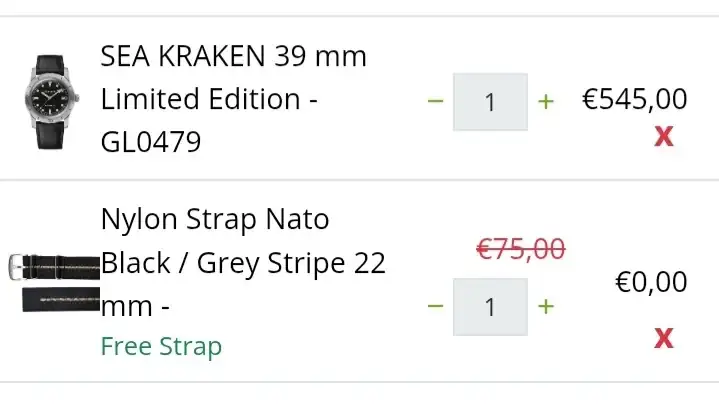Click the €545,00 watch price
This screenshot has height=406, width=719.
click(x=635, y=98)
